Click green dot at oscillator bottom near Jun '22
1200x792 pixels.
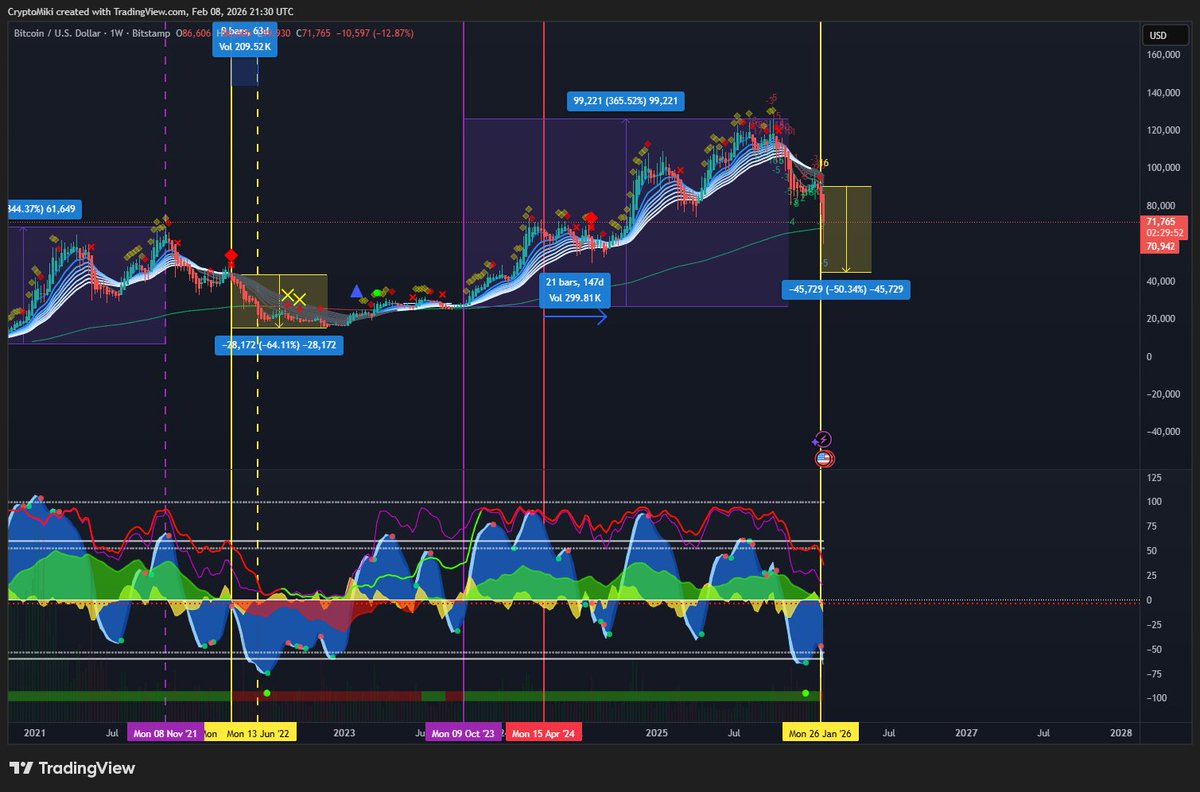267,693
